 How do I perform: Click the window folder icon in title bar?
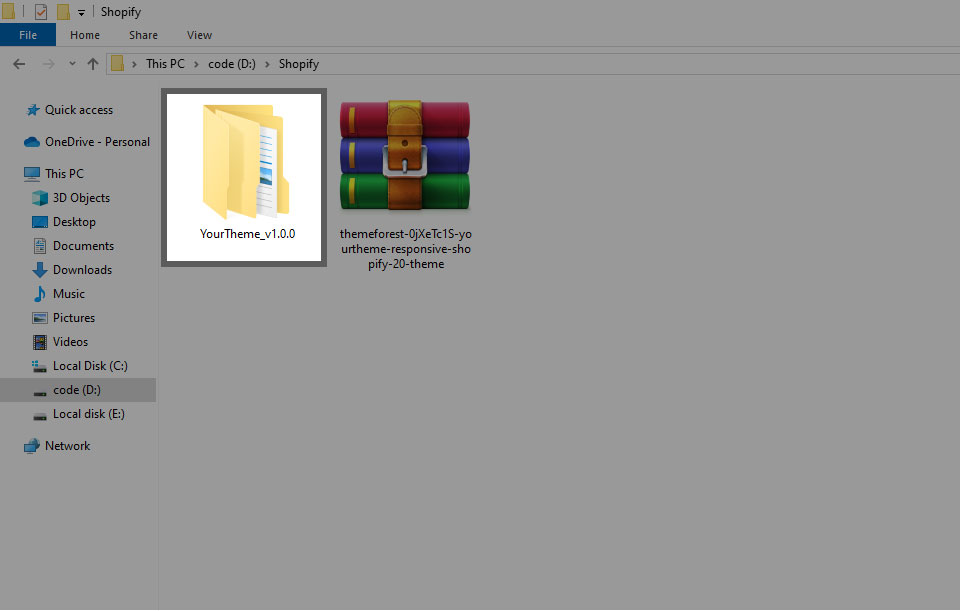click(x=8, y=12)
